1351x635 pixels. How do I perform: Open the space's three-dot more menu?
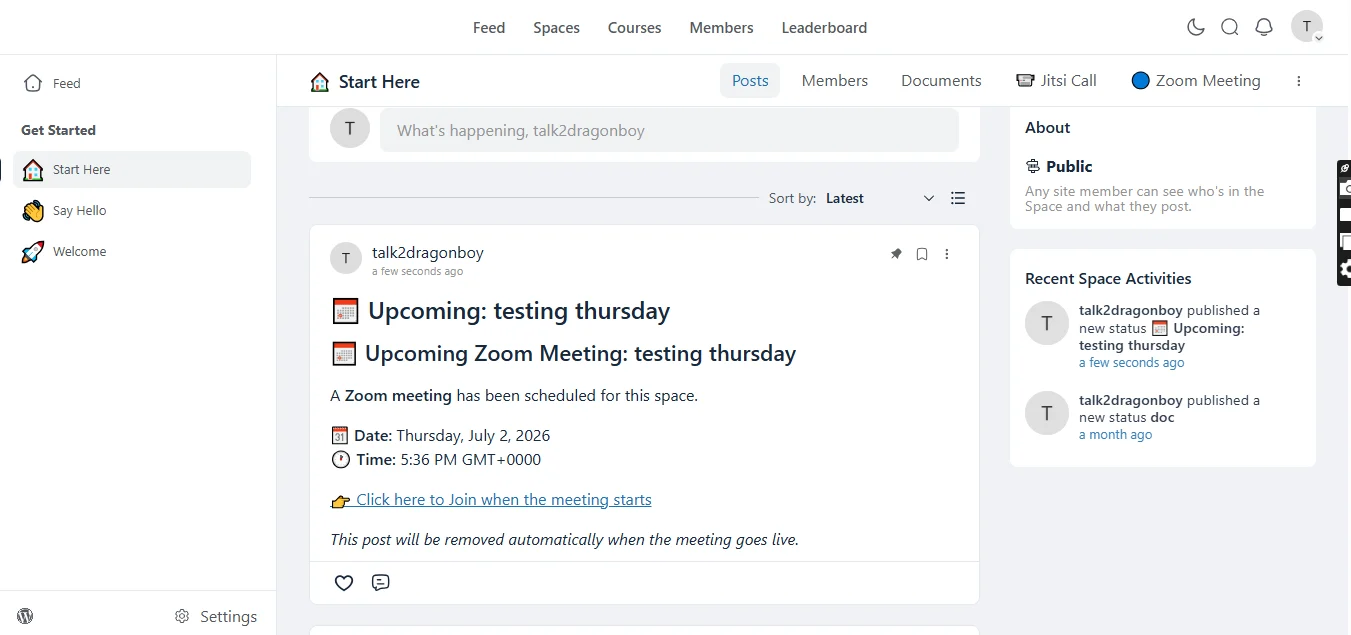pyautogui.click(x=1299, y=81)
